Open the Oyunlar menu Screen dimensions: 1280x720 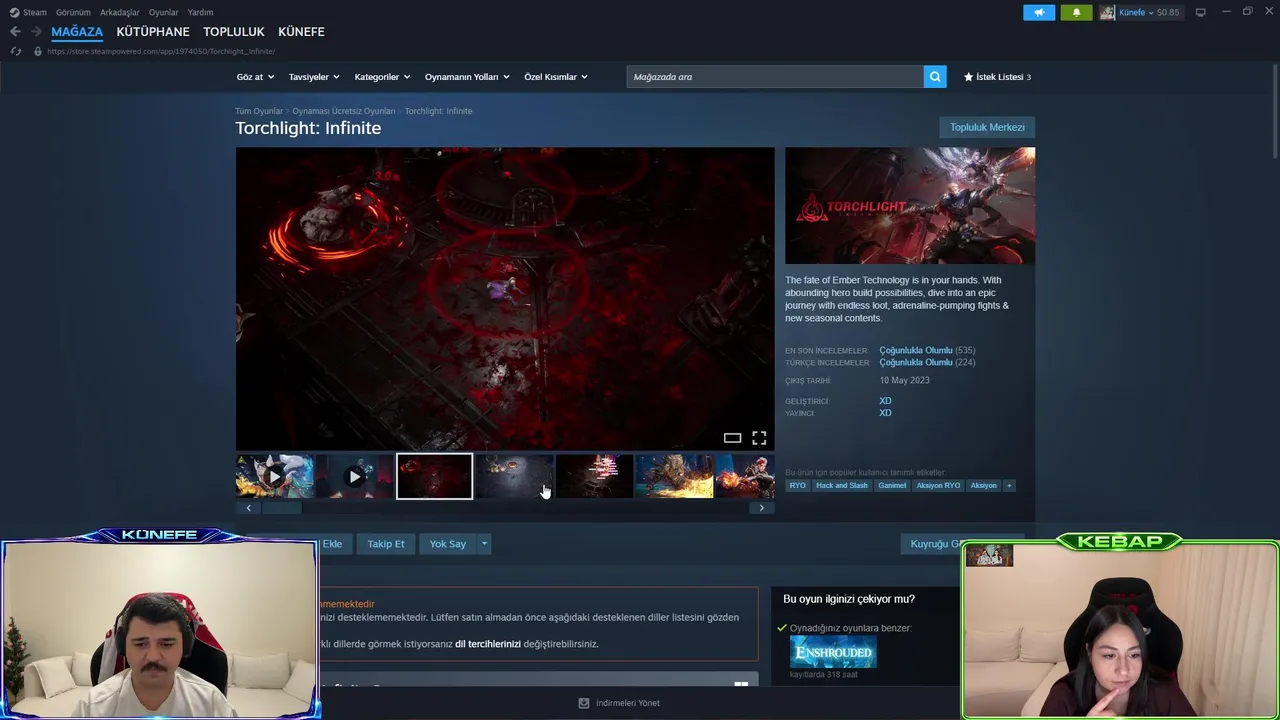pos(164,12)
